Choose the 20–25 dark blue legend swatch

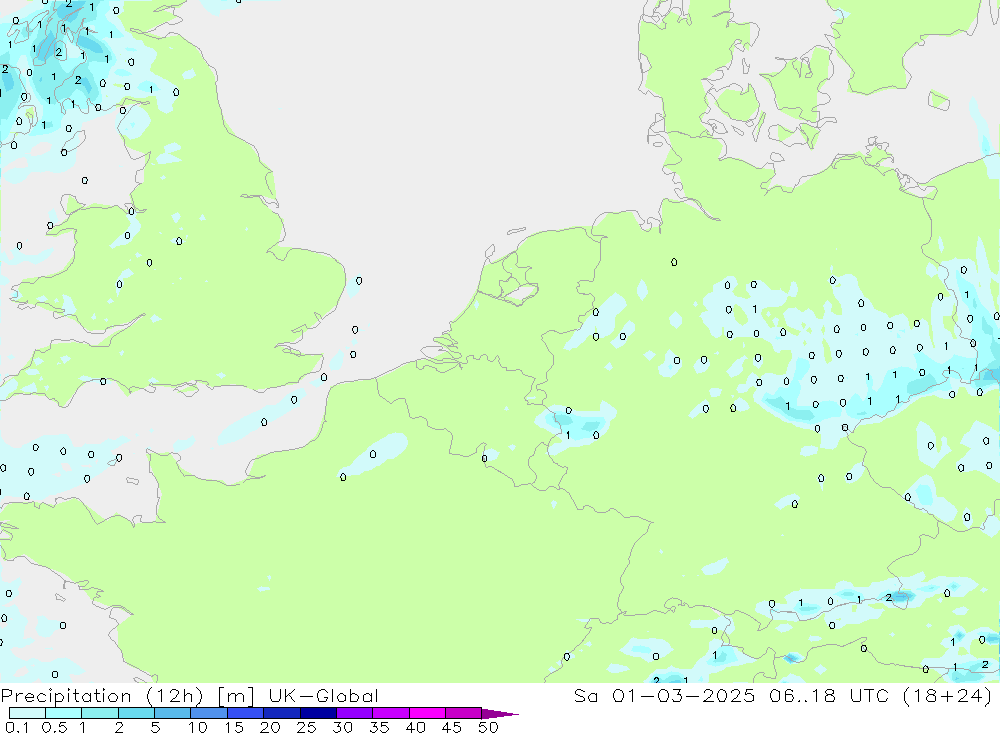coord(281,713)
